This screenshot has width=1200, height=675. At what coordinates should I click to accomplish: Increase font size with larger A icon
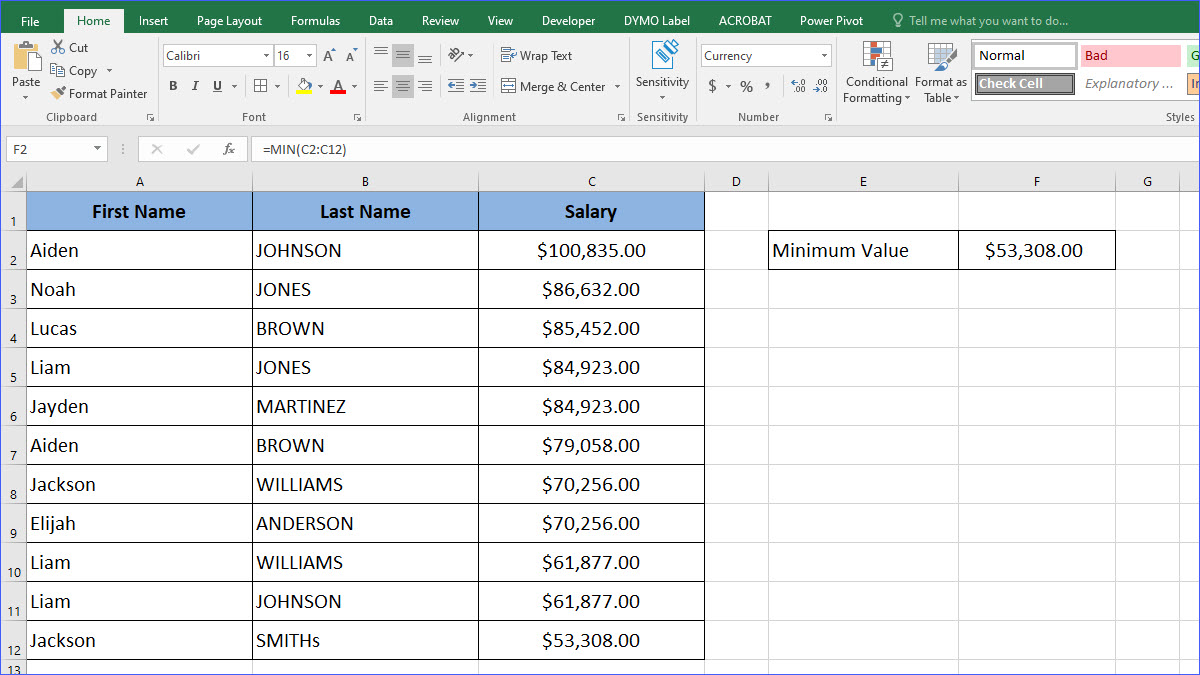point(329,56)
